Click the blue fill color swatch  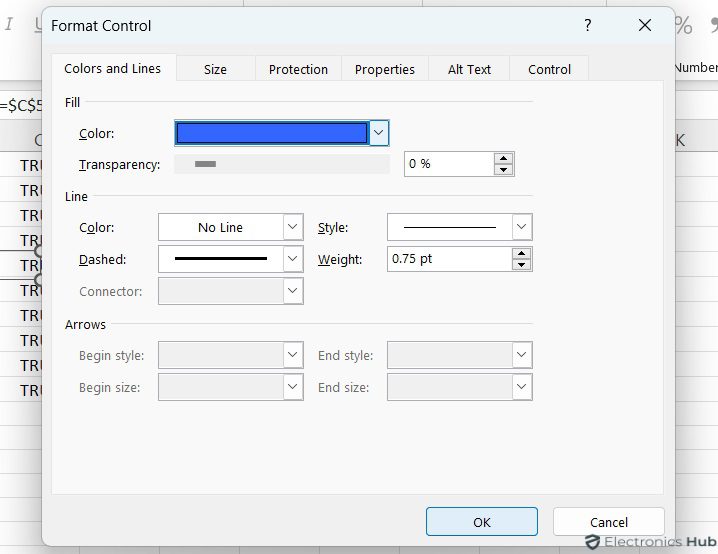coord(271,133)
